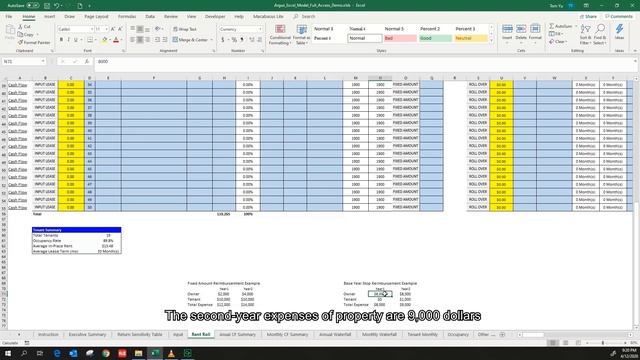The width and height of the screenshot is (640, 360).
Task: Open Find & Select menu
Action: coord(600,34)
